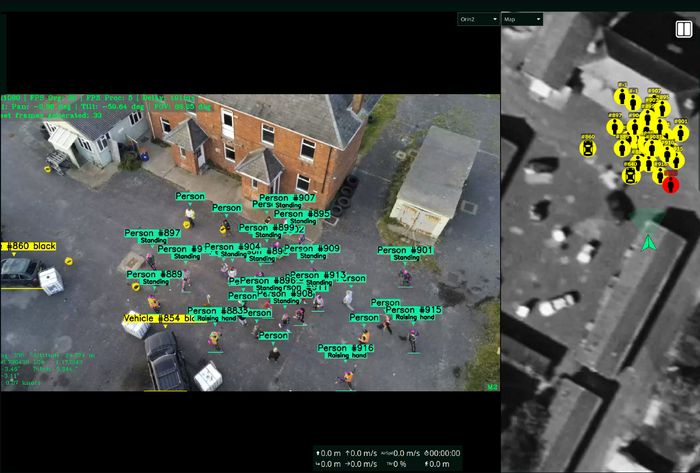Select the red person marker on the map
This screenshot has width=700, height=473.
click(x=671, y=184)
